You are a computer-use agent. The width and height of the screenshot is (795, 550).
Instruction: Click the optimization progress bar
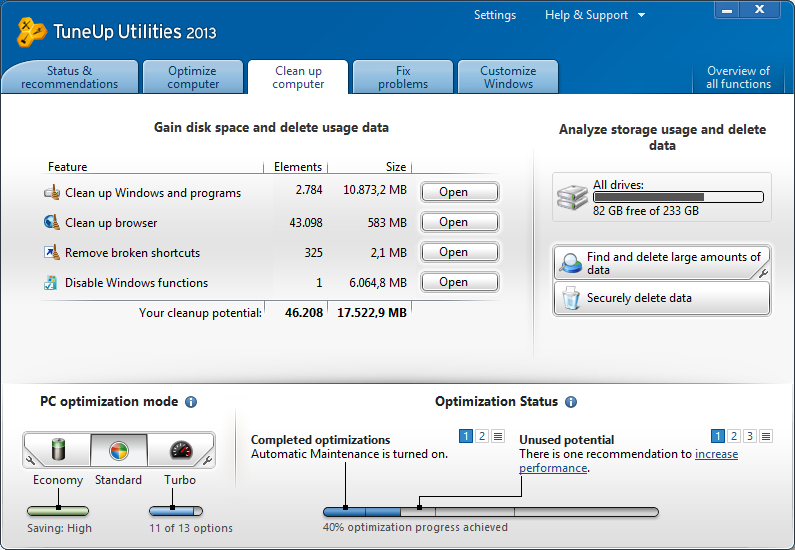tap(490, 512)
